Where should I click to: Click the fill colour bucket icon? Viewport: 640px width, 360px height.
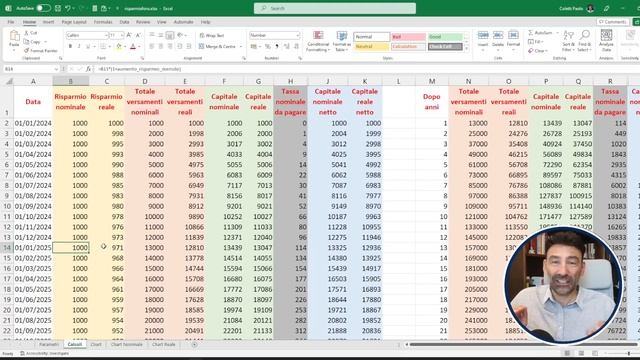pyautogui.click(x=119, y=47)
